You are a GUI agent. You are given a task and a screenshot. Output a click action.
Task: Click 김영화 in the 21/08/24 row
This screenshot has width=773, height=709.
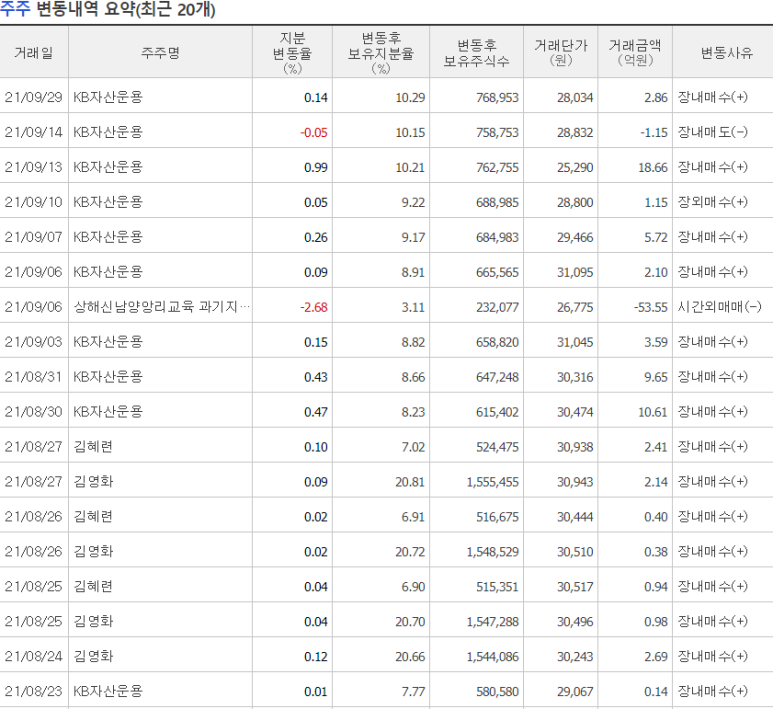(x=93, y=656)
